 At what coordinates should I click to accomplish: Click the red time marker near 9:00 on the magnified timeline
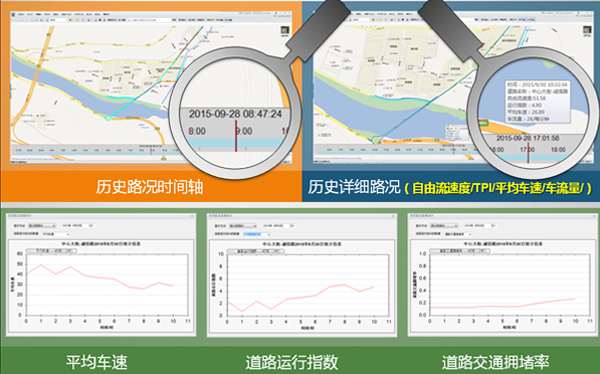click(236, 136)
